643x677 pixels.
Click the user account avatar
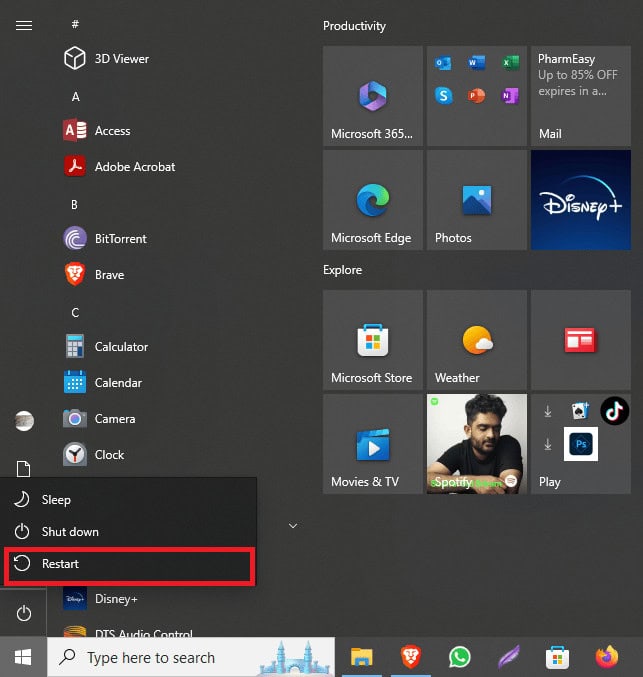[x=24, y=421]
